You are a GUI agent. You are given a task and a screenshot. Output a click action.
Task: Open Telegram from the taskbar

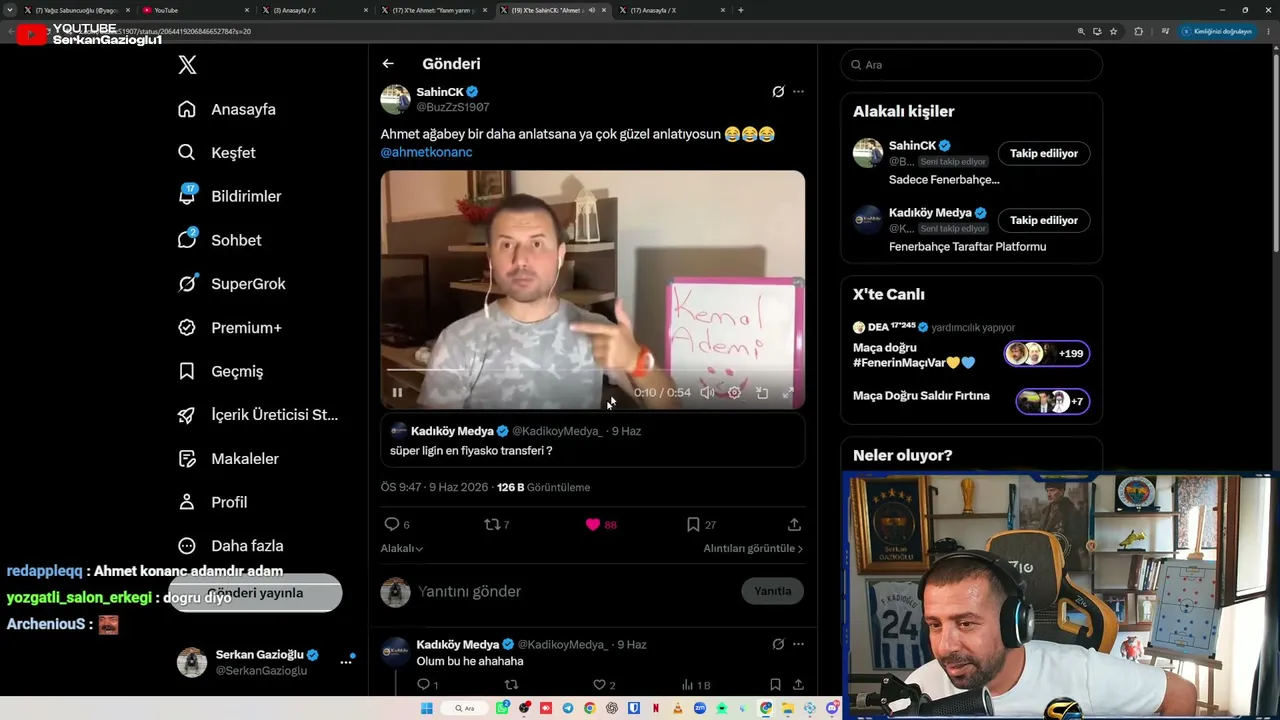tap(568, 709)
